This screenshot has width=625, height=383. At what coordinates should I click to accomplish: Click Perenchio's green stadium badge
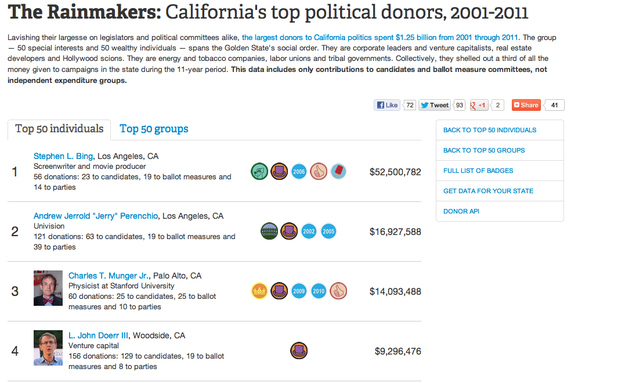tap(269, 231)
